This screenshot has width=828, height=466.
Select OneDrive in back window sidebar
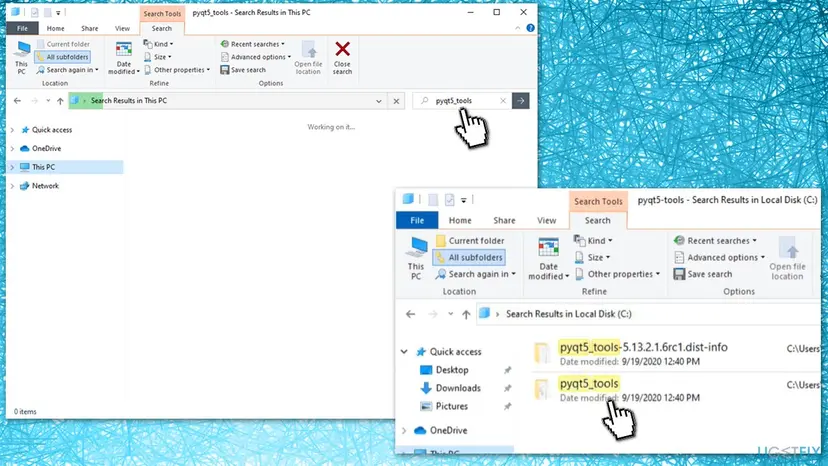point(46,148)
